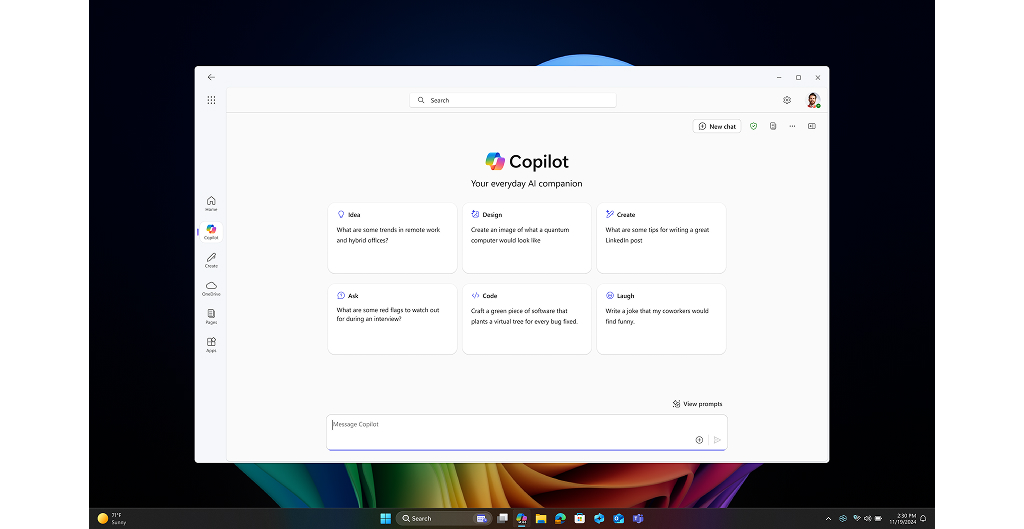
Task: Open the user profile avatar
Action: (x=813, y=100)
